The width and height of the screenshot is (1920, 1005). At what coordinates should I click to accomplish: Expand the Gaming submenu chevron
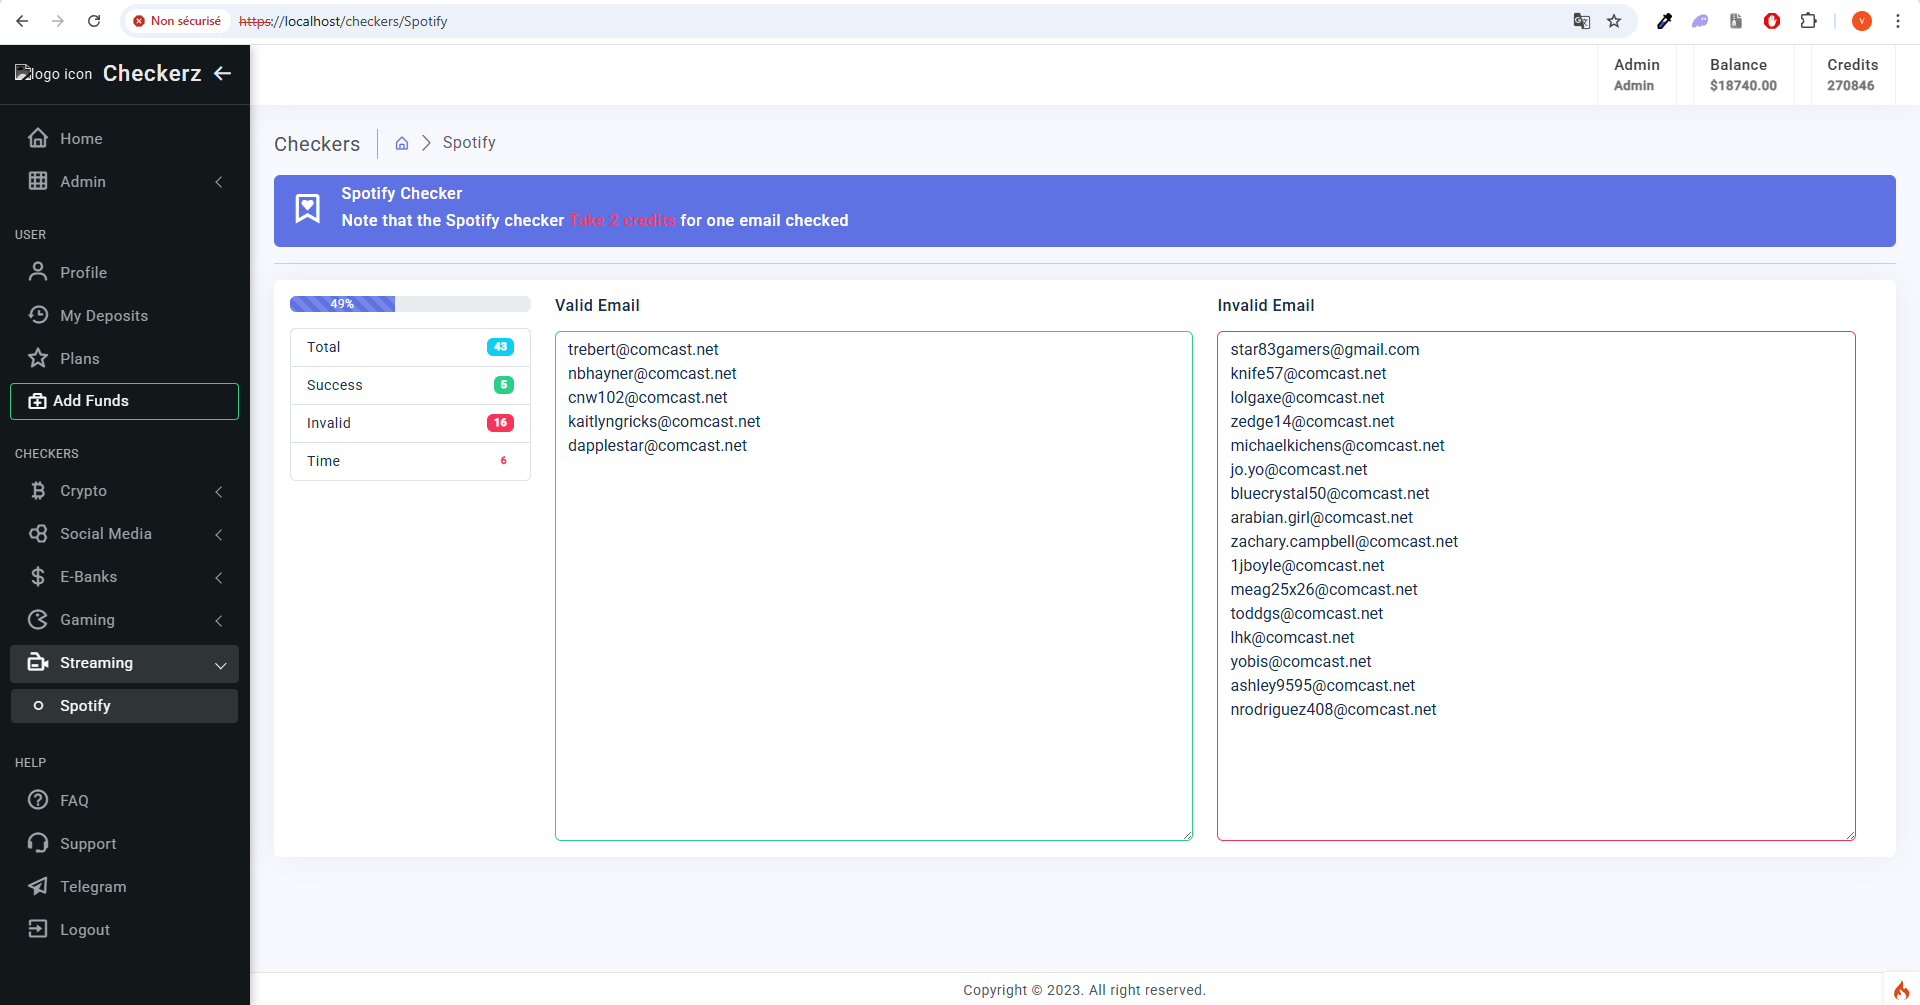(219, 620)
